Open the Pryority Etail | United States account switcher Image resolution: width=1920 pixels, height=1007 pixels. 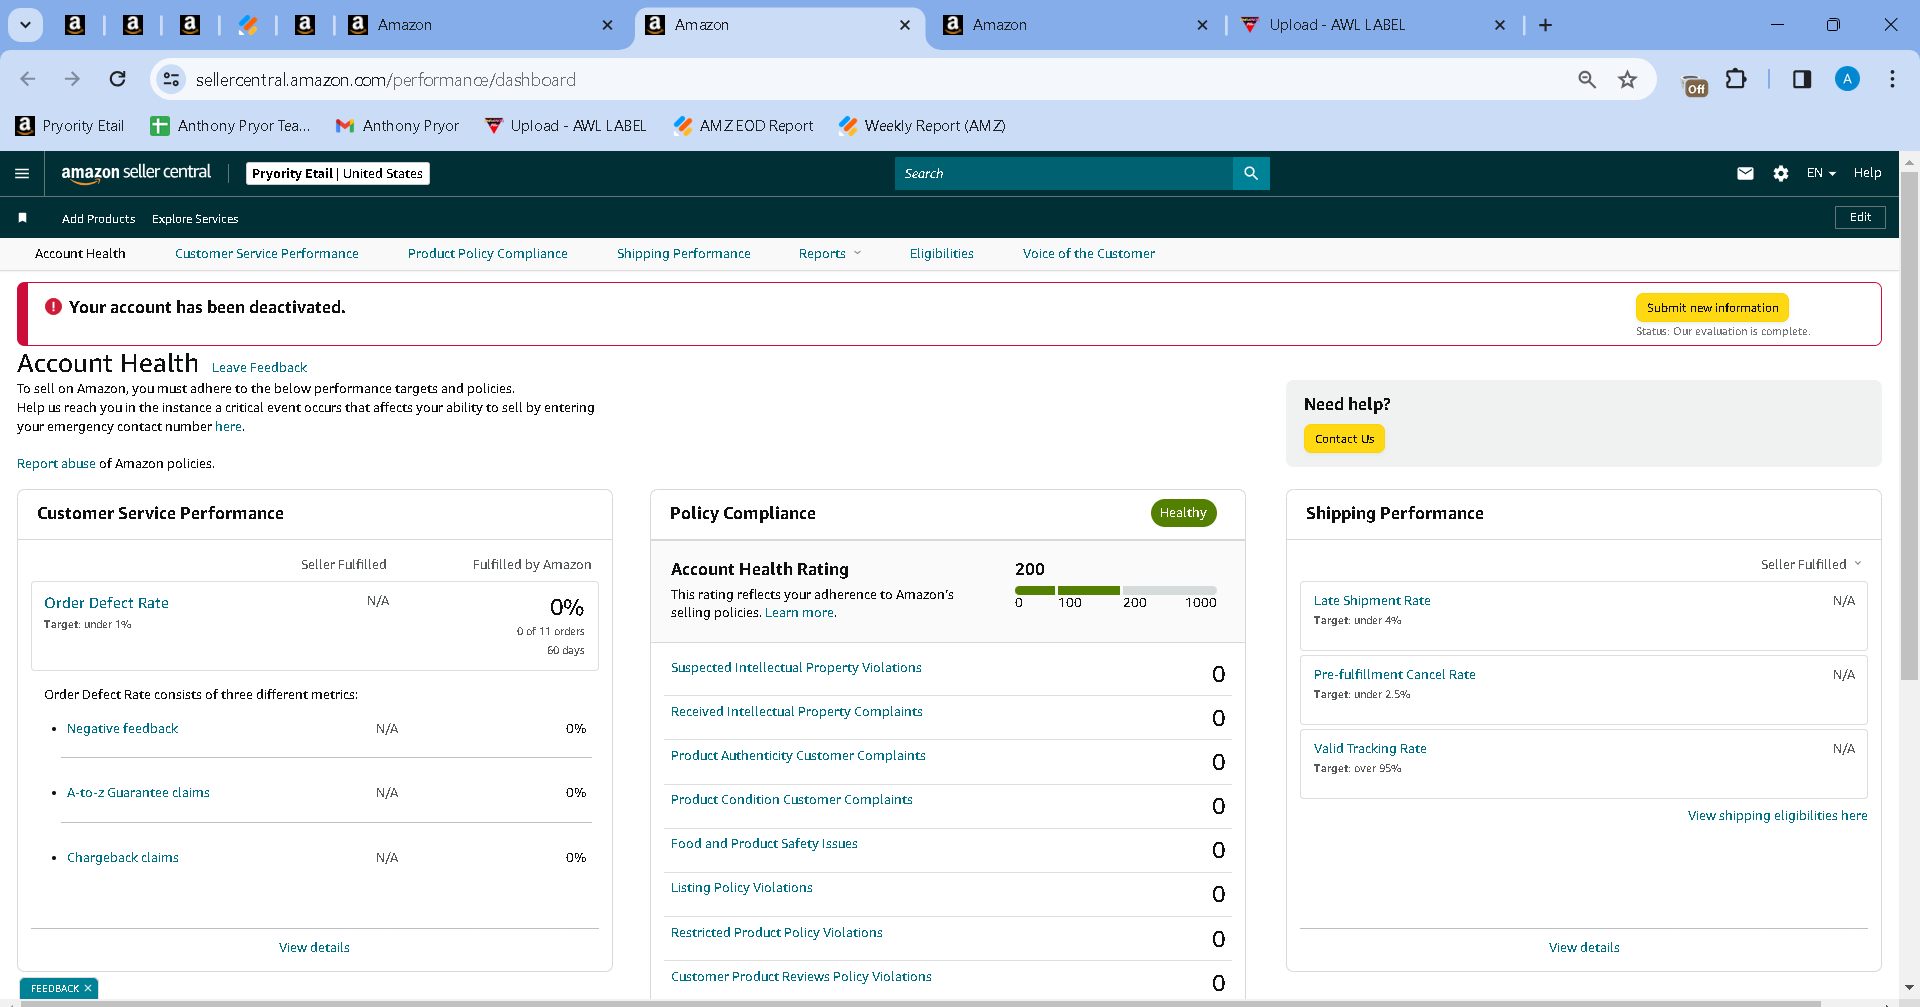tap(338, 174)
